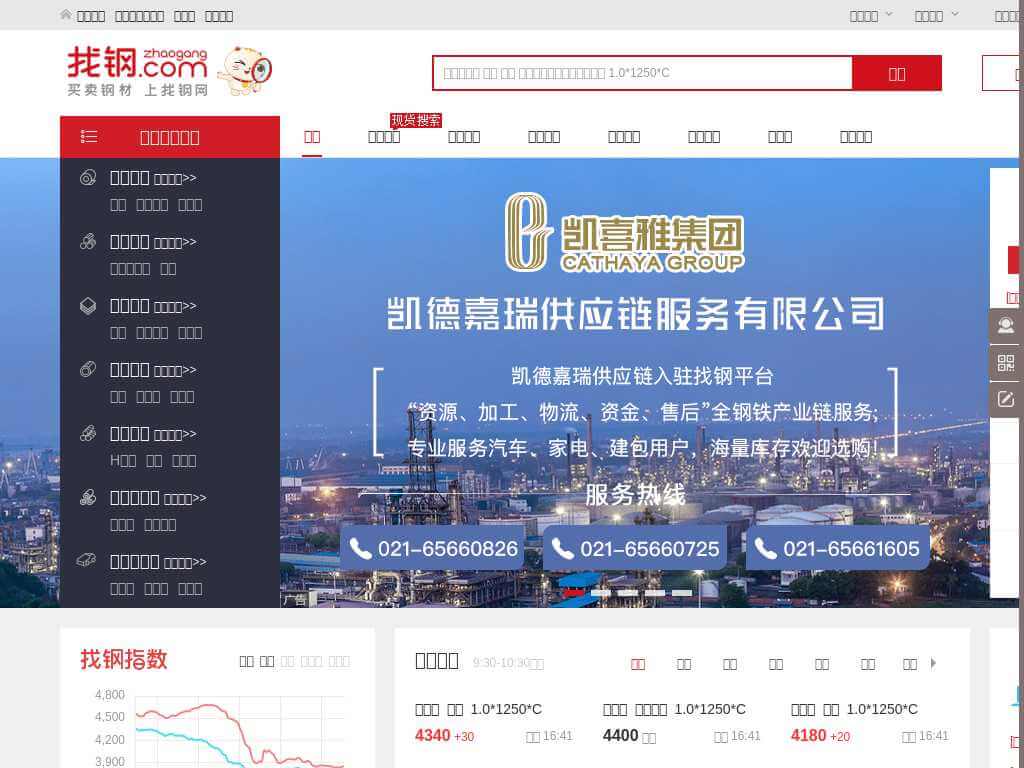
Task: Select the stacked plates category icon
Action: tap(88, 306)
